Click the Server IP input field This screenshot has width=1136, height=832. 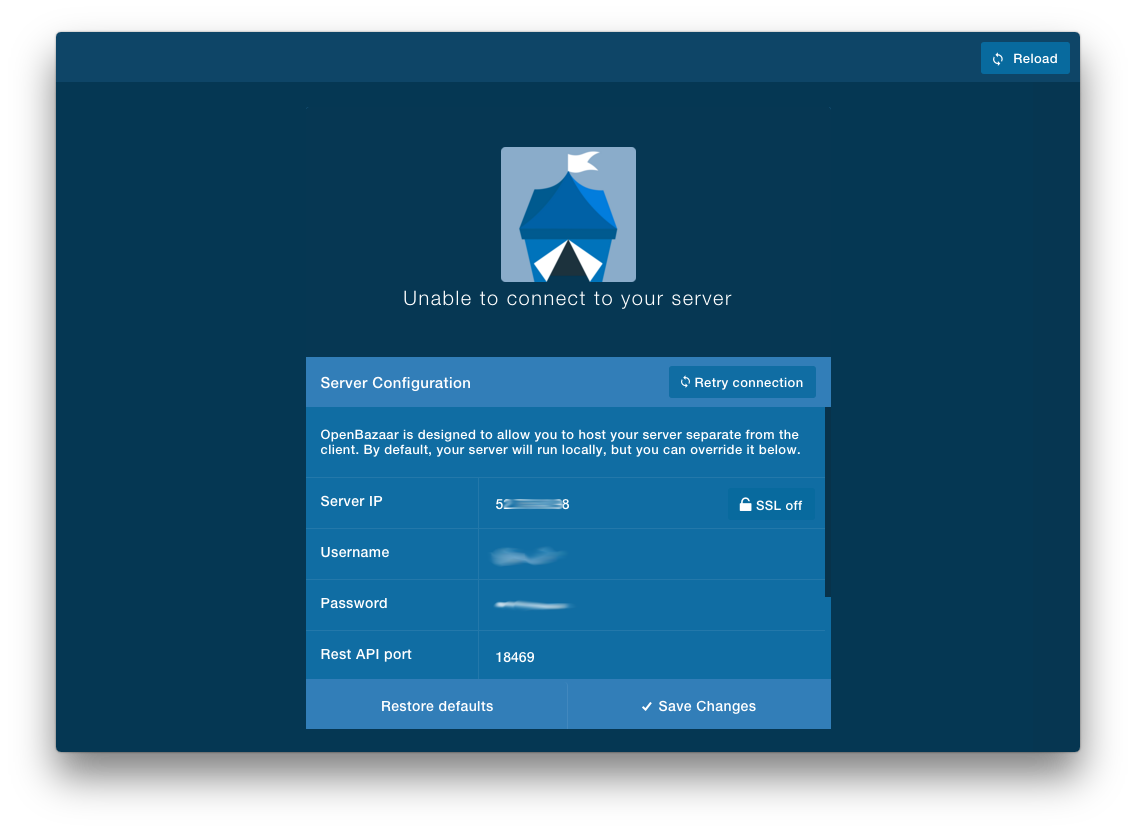coord(603,504)
